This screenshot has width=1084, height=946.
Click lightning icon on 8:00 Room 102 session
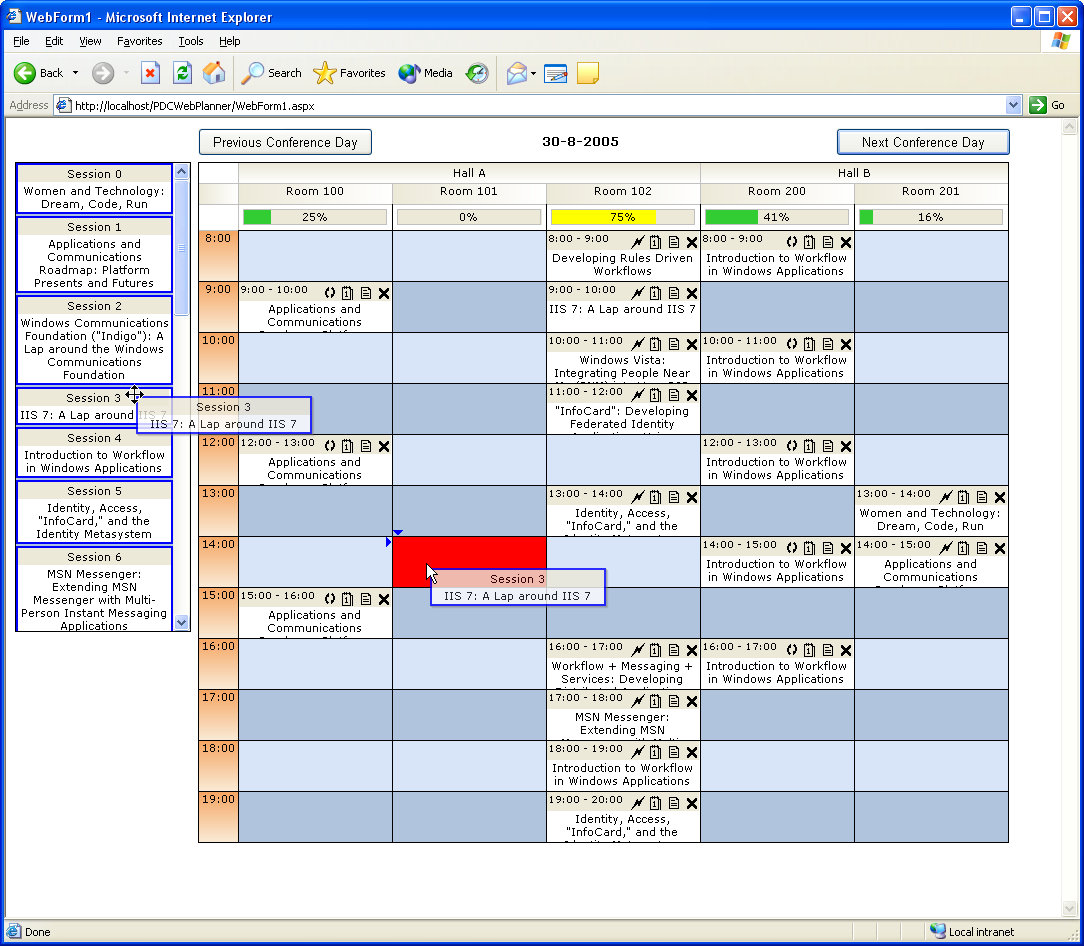click(637, 242)
